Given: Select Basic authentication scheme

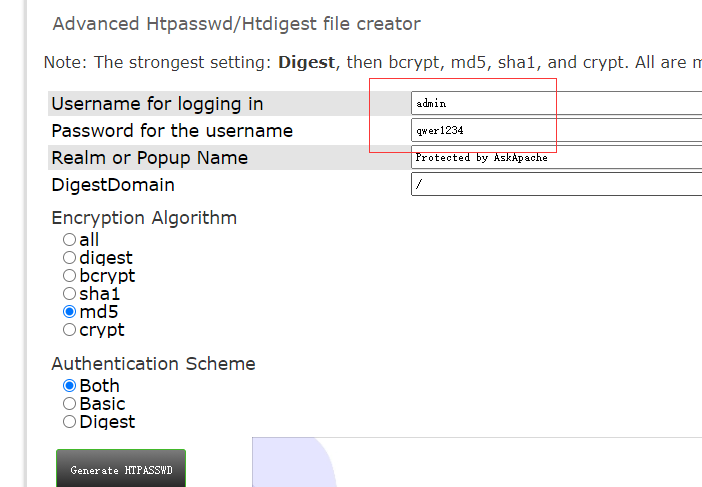Looking at the screenshot, I should click(69, 404).
